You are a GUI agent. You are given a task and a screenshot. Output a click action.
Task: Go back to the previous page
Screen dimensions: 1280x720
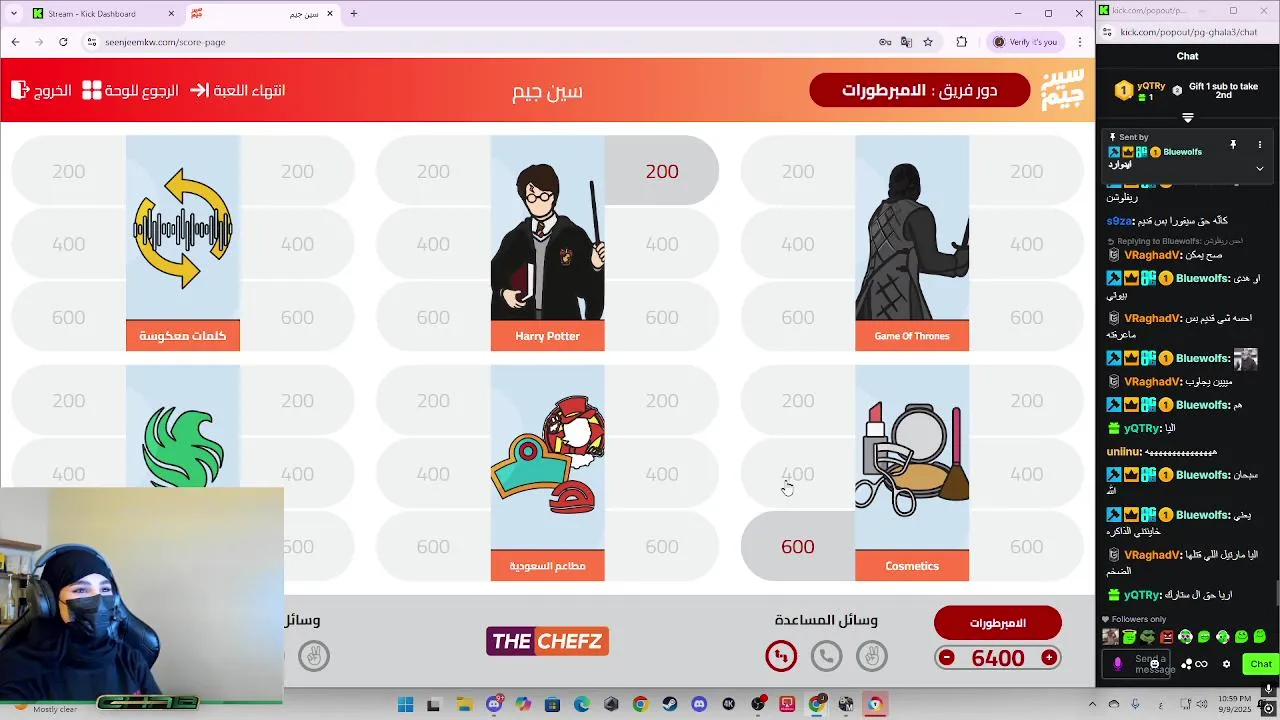tap(15, 42)
